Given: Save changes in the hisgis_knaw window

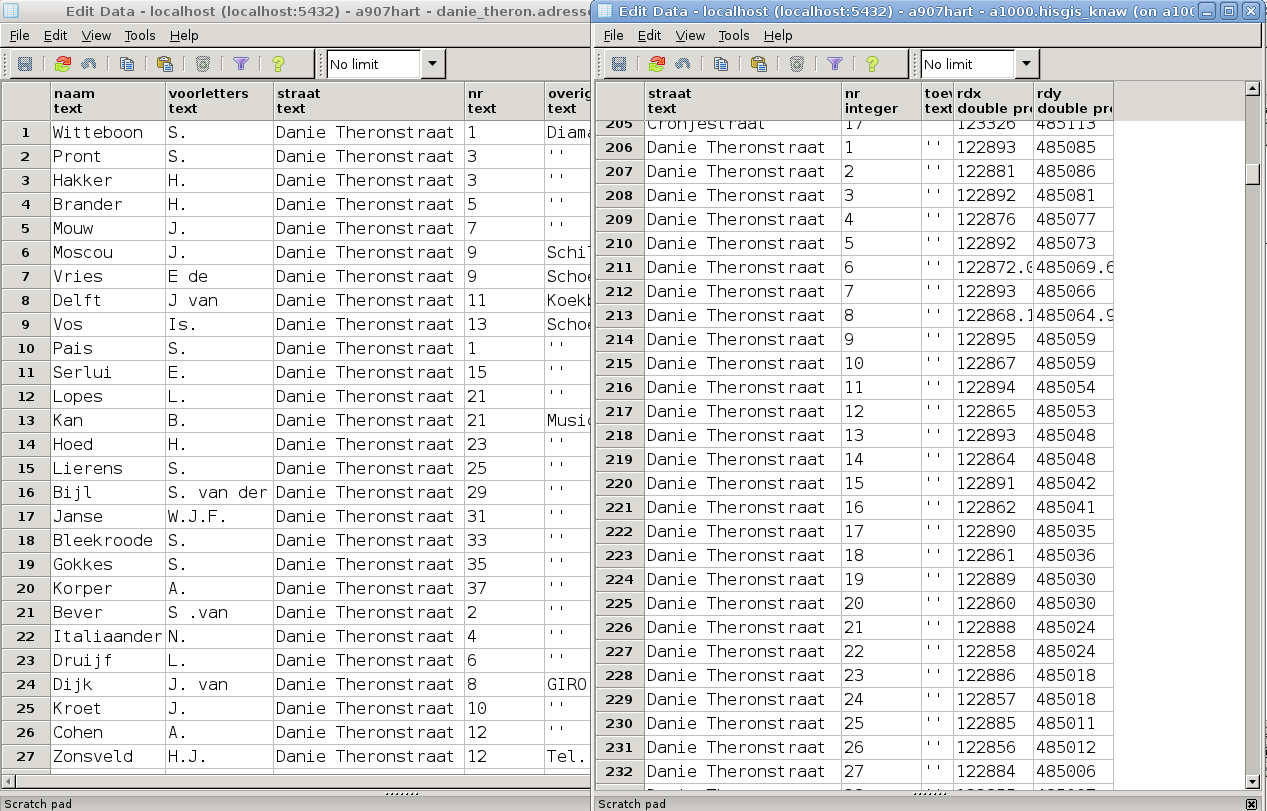Looking at the screenshot, I should point(619,64).
